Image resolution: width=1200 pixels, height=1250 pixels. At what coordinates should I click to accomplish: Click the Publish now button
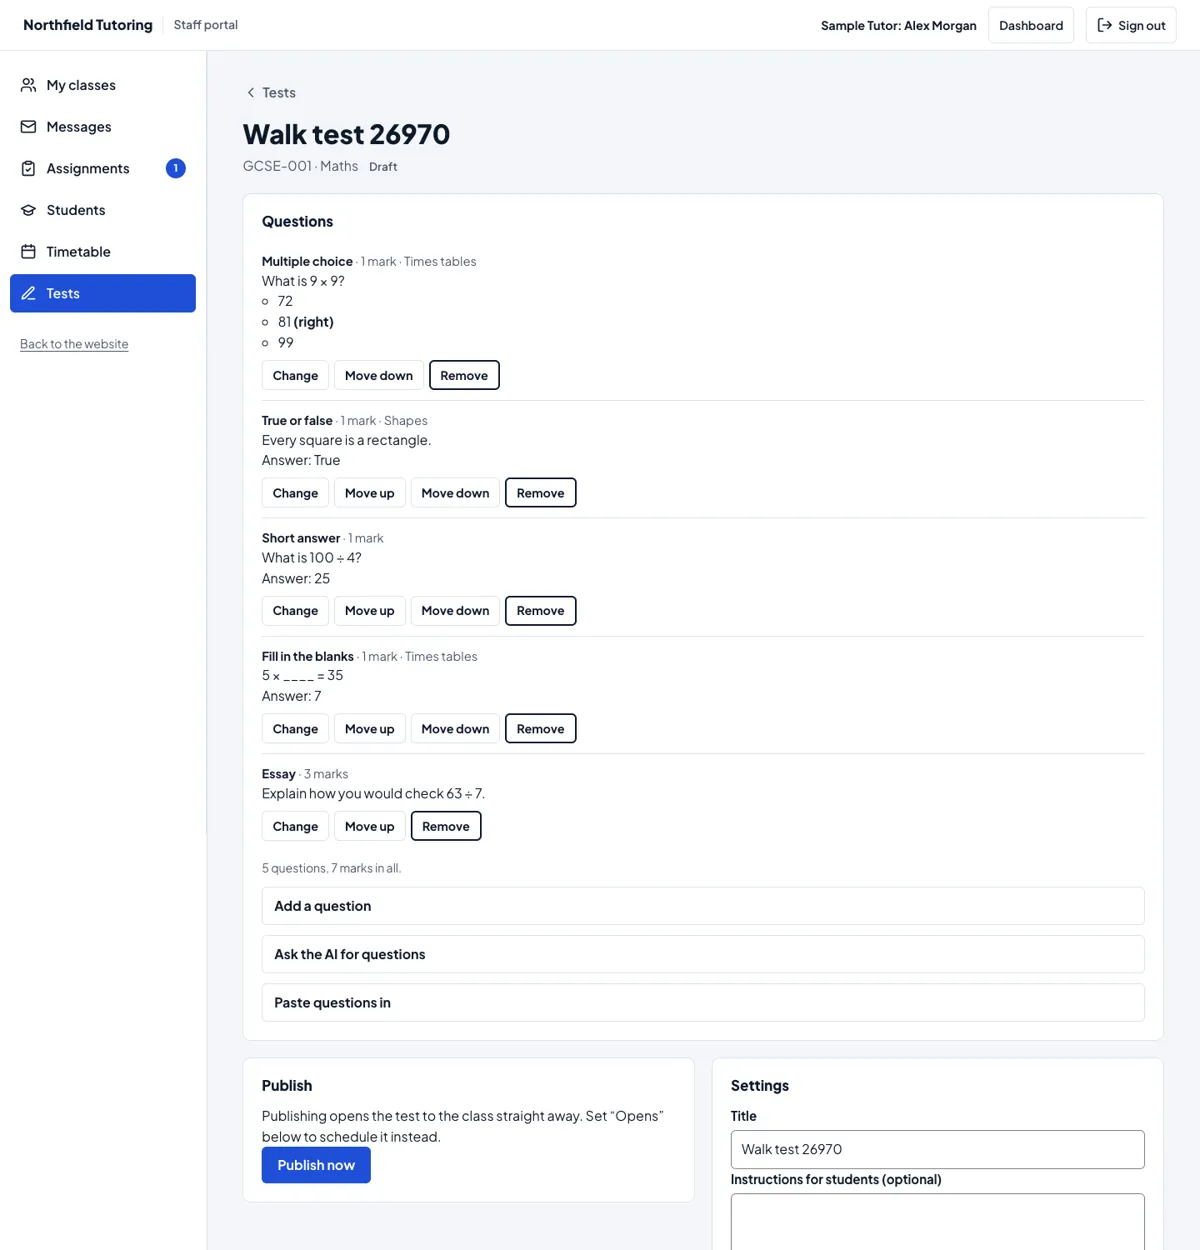point(316,1165)
